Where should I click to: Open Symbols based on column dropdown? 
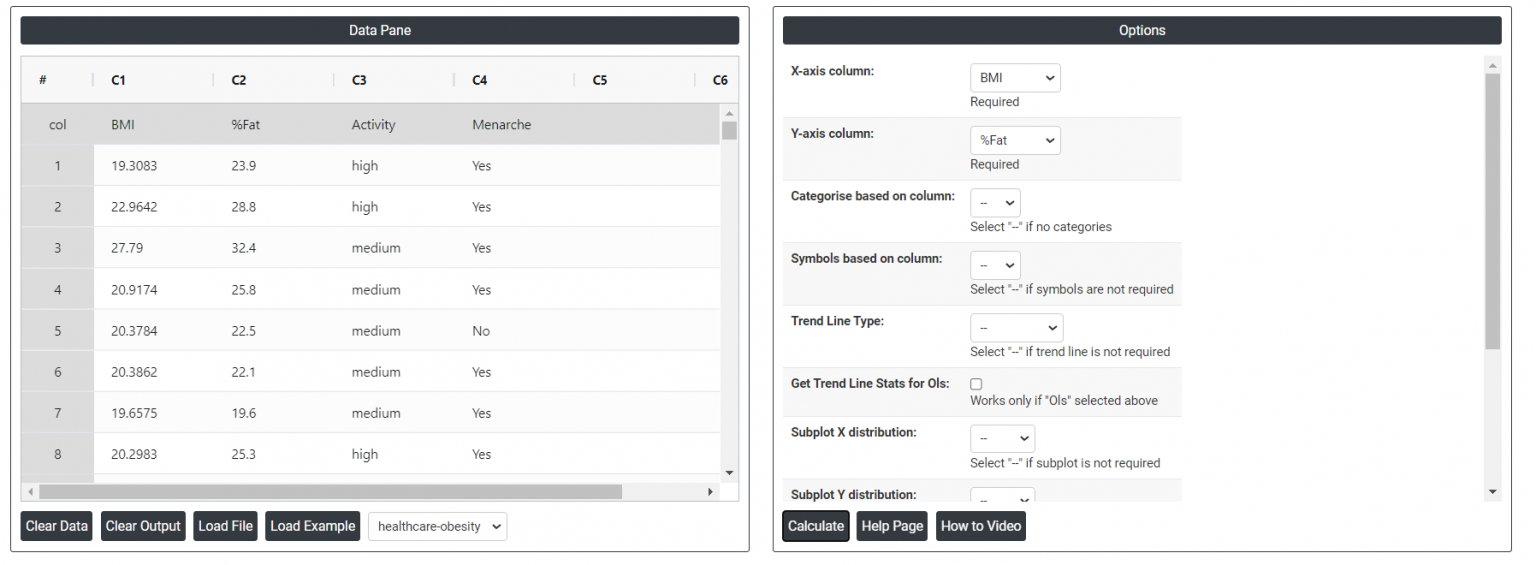(x=995, y=265)
